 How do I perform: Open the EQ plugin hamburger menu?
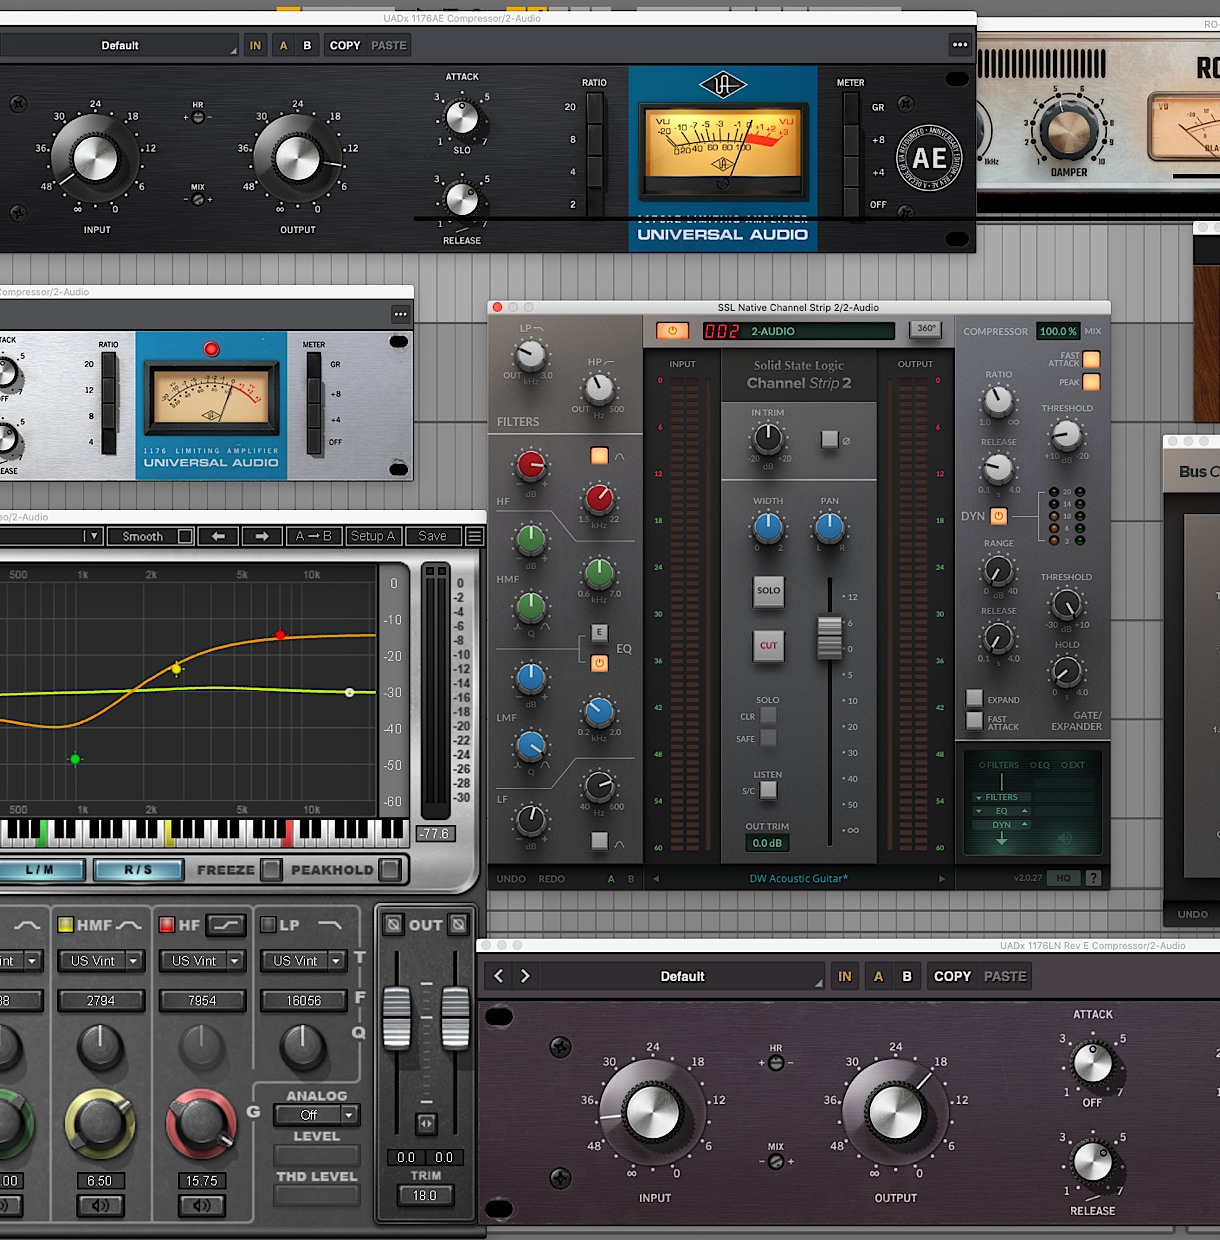(x=475, y=537)
